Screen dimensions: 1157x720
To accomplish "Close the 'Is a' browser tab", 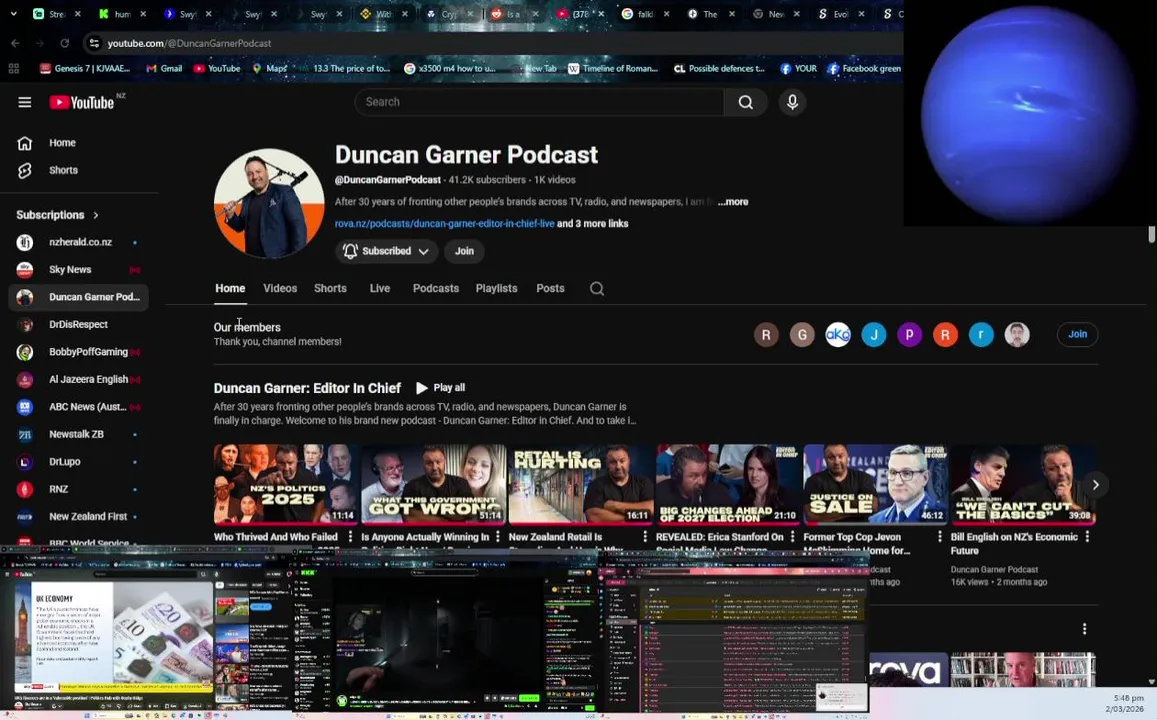I will click(x=536, y=14).
